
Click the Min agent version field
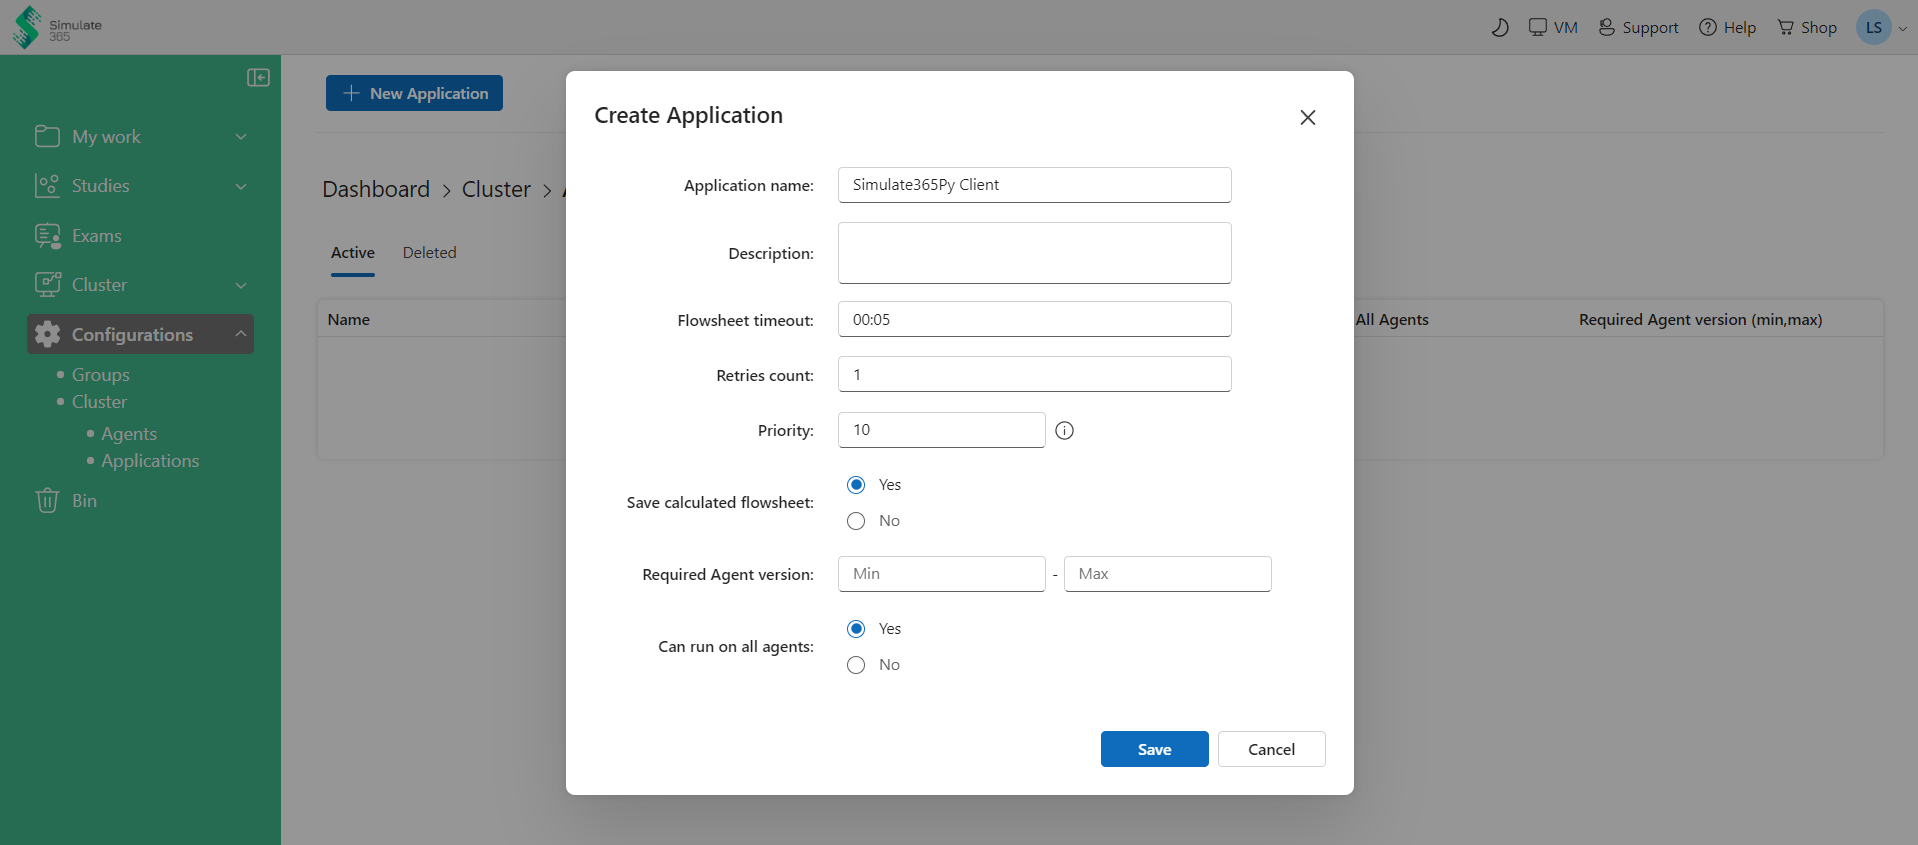tap(941, 574)
